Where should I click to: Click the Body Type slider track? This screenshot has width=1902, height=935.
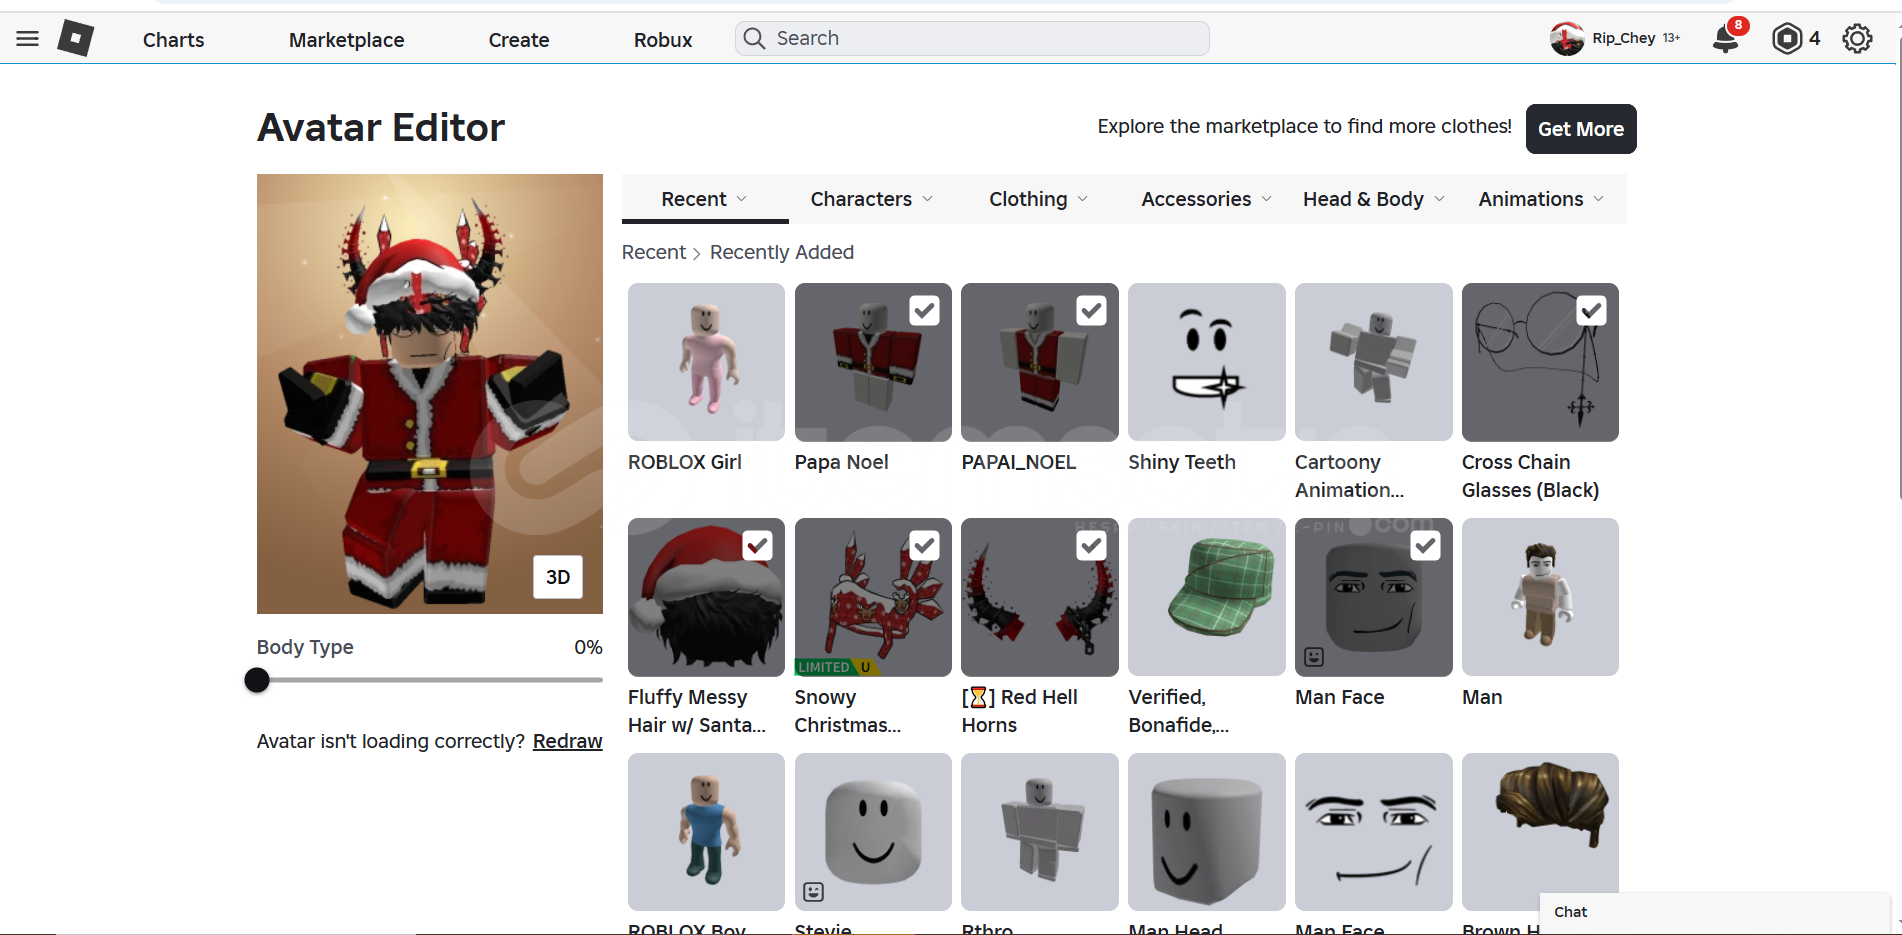click(x=430, y=680)
